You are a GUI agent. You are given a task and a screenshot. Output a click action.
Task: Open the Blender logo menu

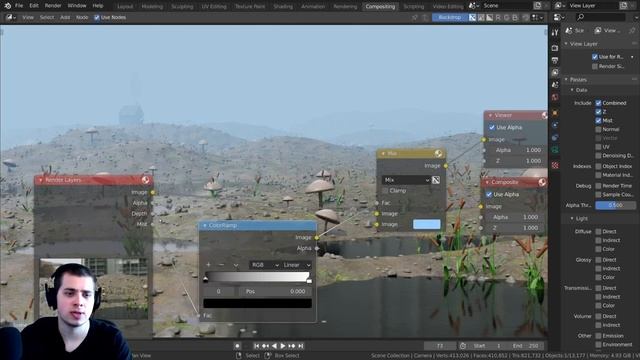pos(8,6)
